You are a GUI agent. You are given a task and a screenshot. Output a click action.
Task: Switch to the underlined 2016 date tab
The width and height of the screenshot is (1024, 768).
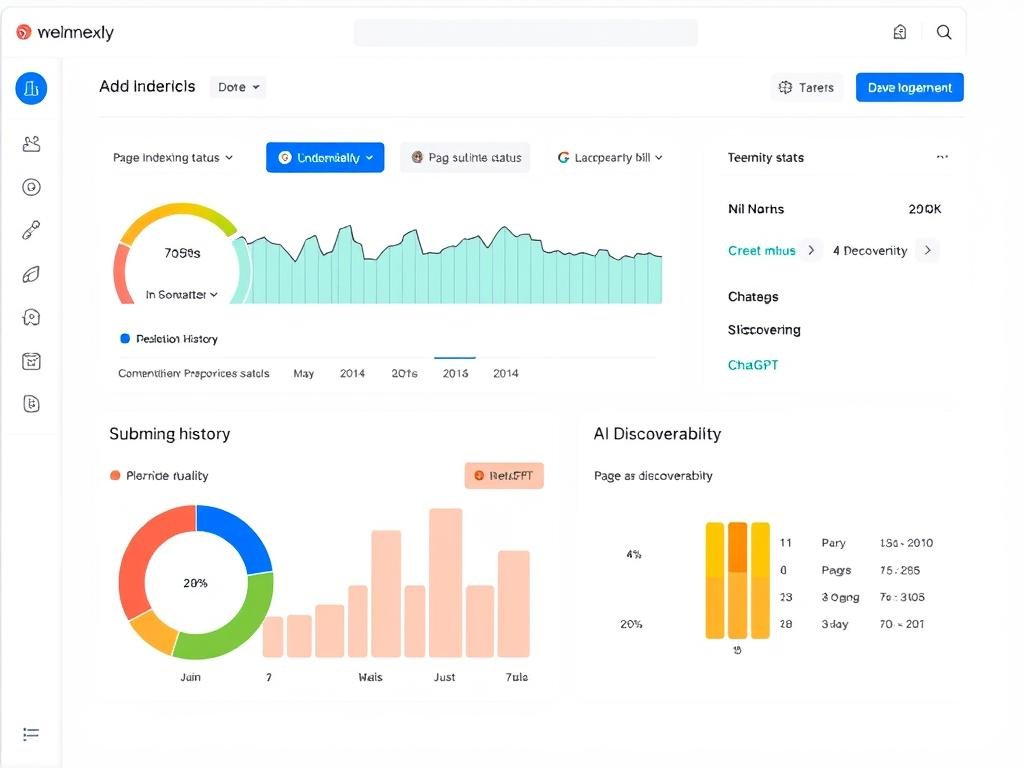(455, 372)
